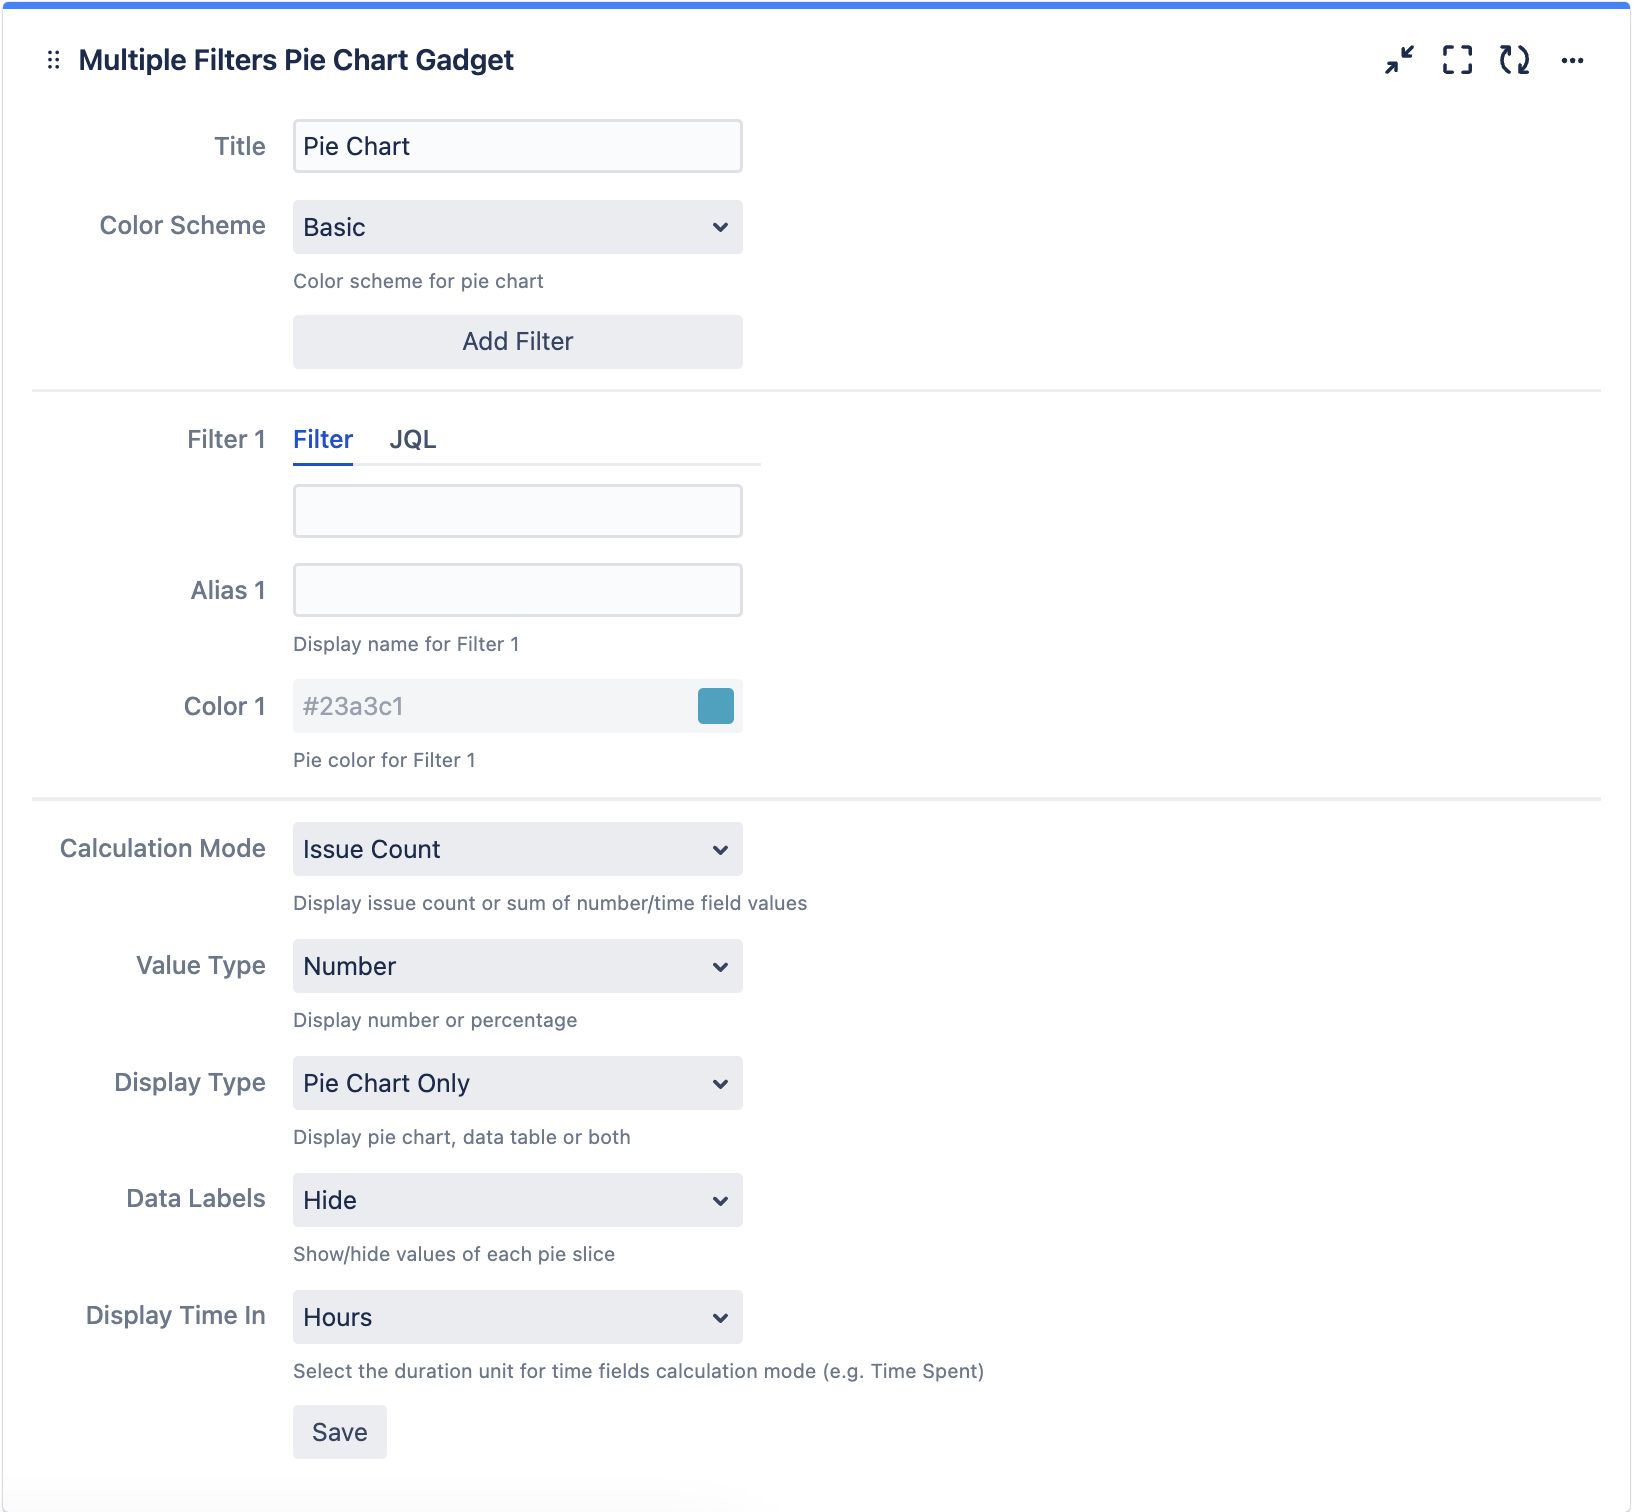1634x1512 pixels.
Task: Open the Color 1 color picker swatch
Action: click(716, 705)
